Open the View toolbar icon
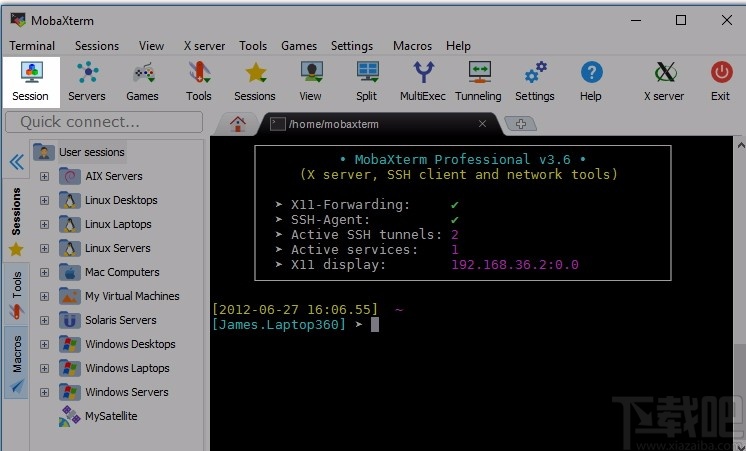The width and height of the screenshot is (746, 451). [x=311, y=82]
